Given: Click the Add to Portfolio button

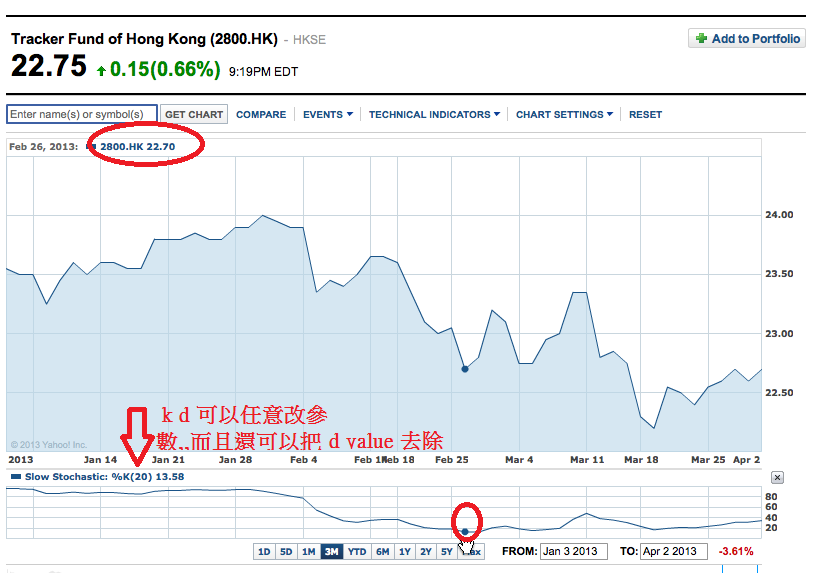Looking at the screenshot, I should [x=747, y=39].
